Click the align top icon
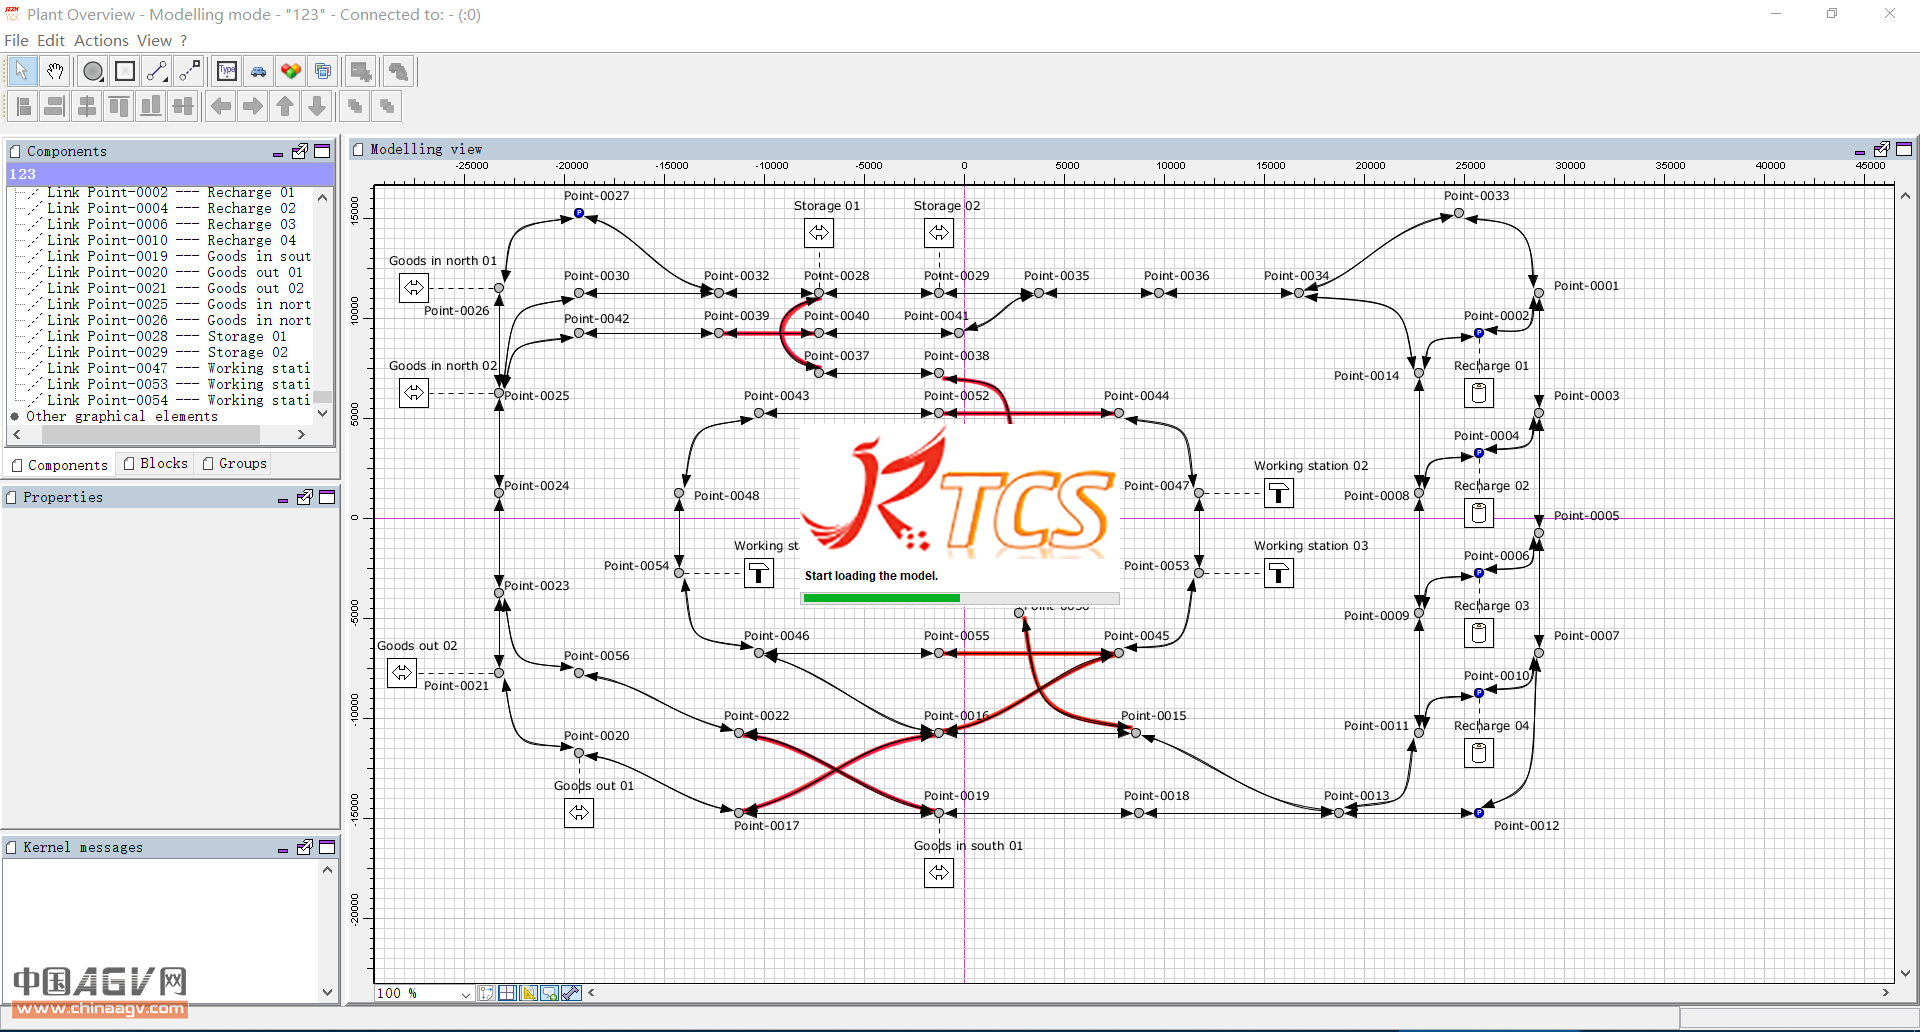 pos(119,106)
